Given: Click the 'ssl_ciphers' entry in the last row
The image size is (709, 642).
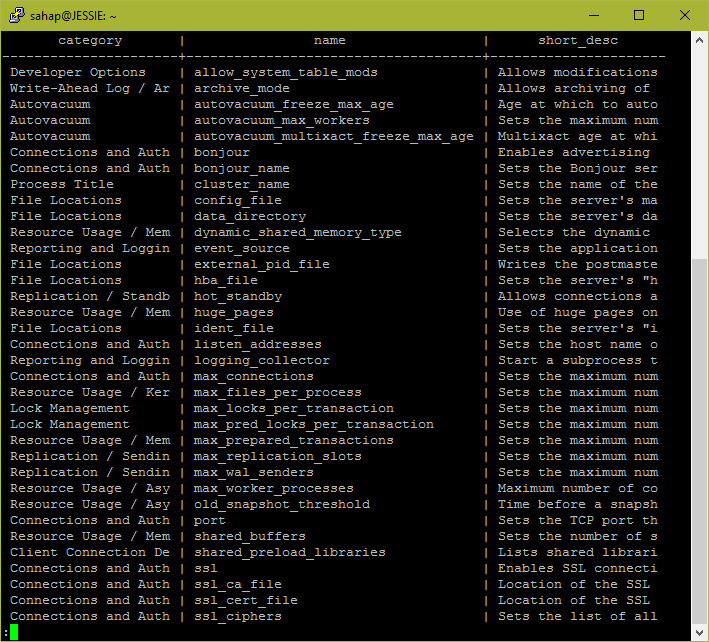Looking at the screenshot, I should 238,617.
